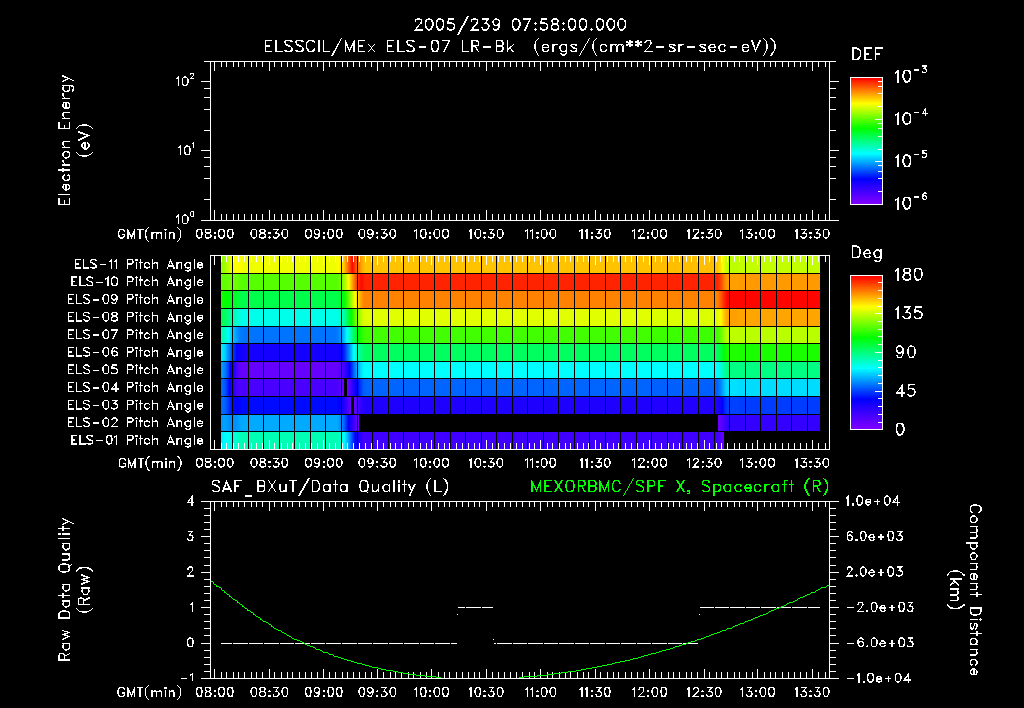Choose the ELS-02 Pitch Angle row label

[x=135, y=423]
